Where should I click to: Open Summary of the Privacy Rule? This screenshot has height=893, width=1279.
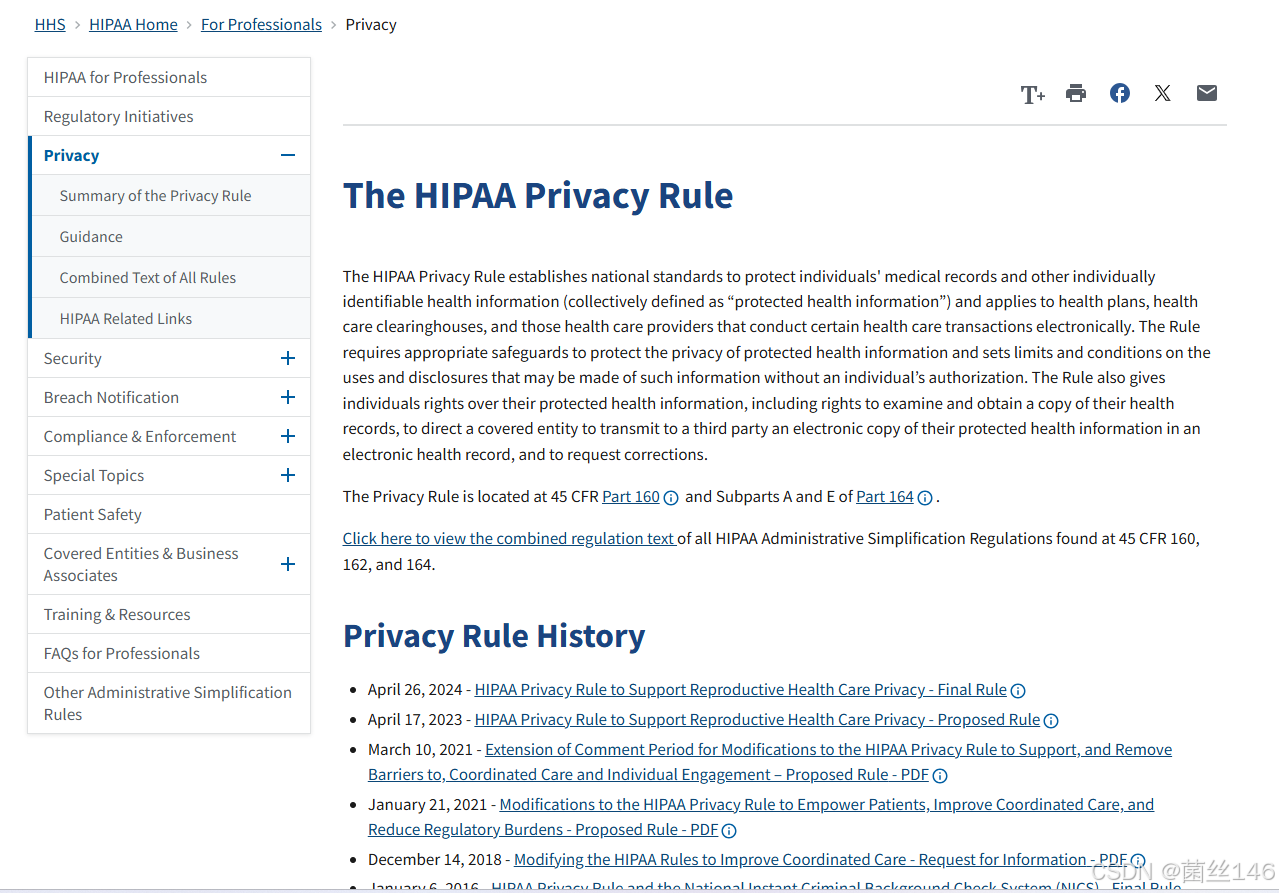171,196
